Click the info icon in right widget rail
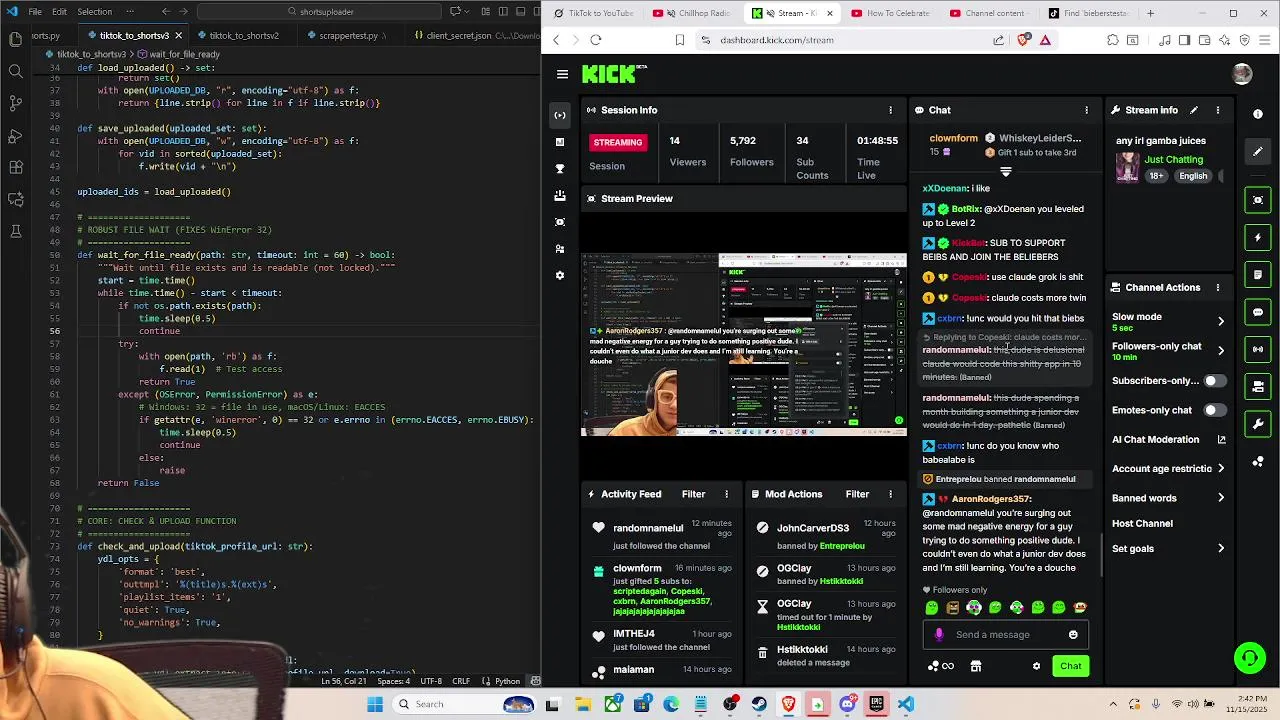Image resolution: width=1280 pixels, height=720 pixels. tap(1258, 114)
